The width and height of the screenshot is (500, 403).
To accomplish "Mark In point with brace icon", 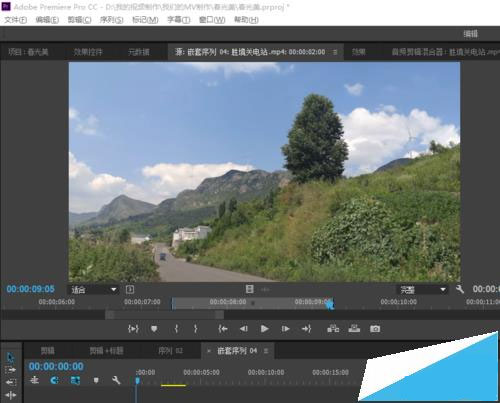I will 176,329.
